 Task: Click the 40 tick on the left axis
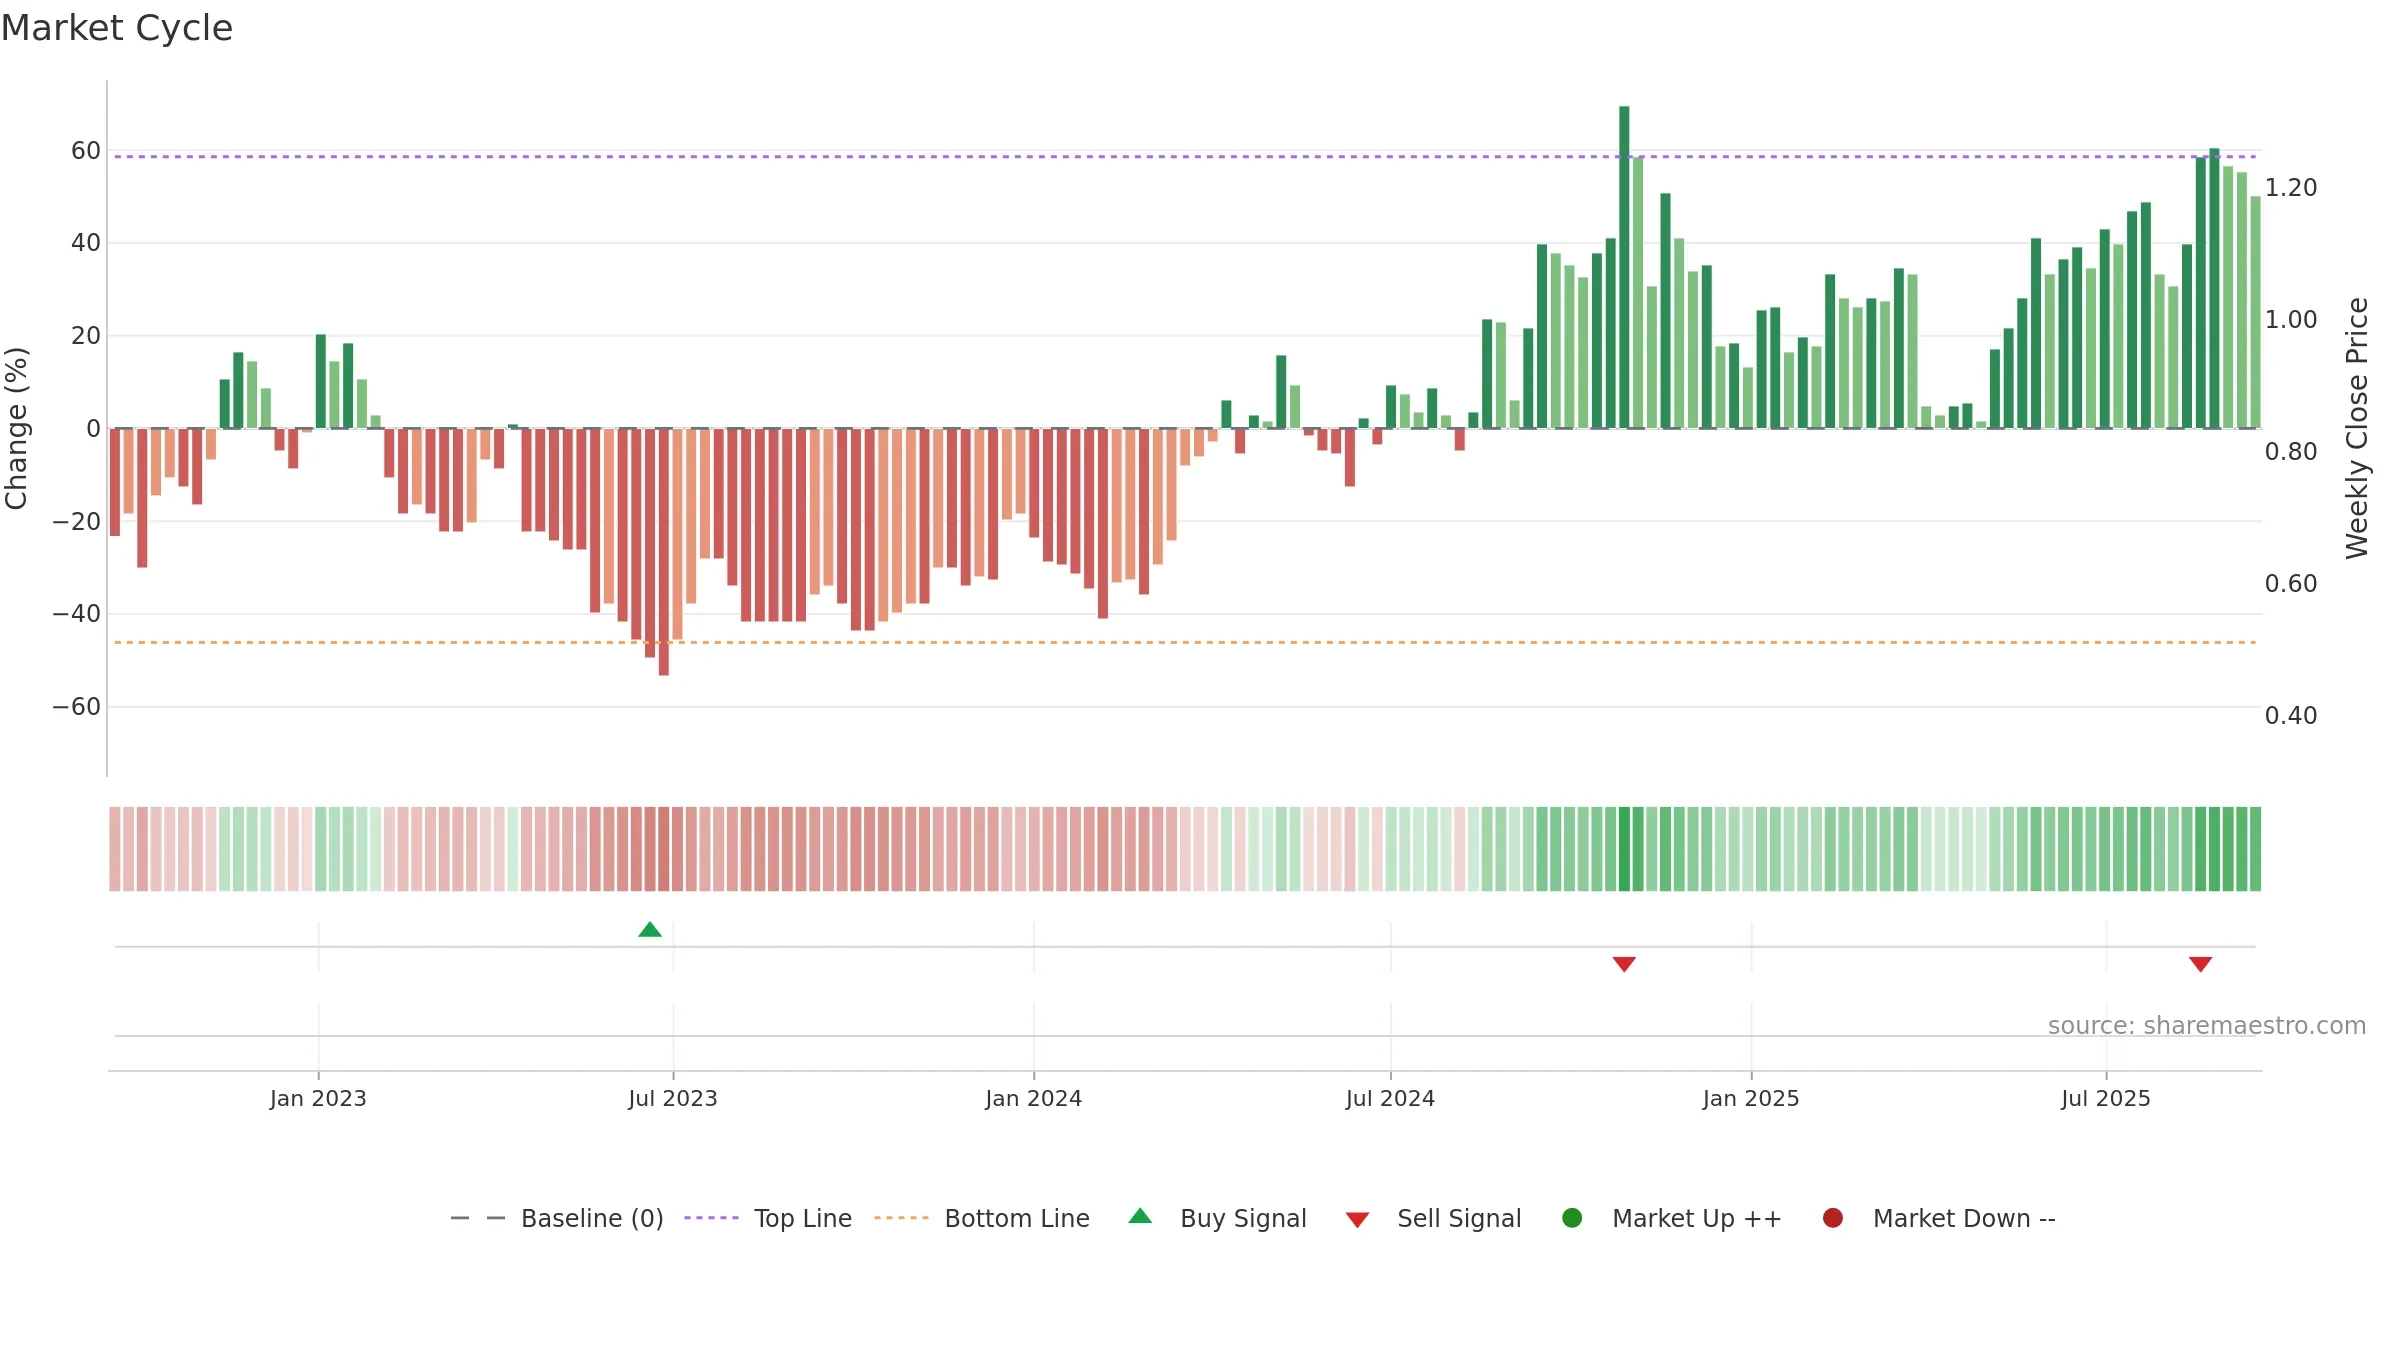(86, 243)
